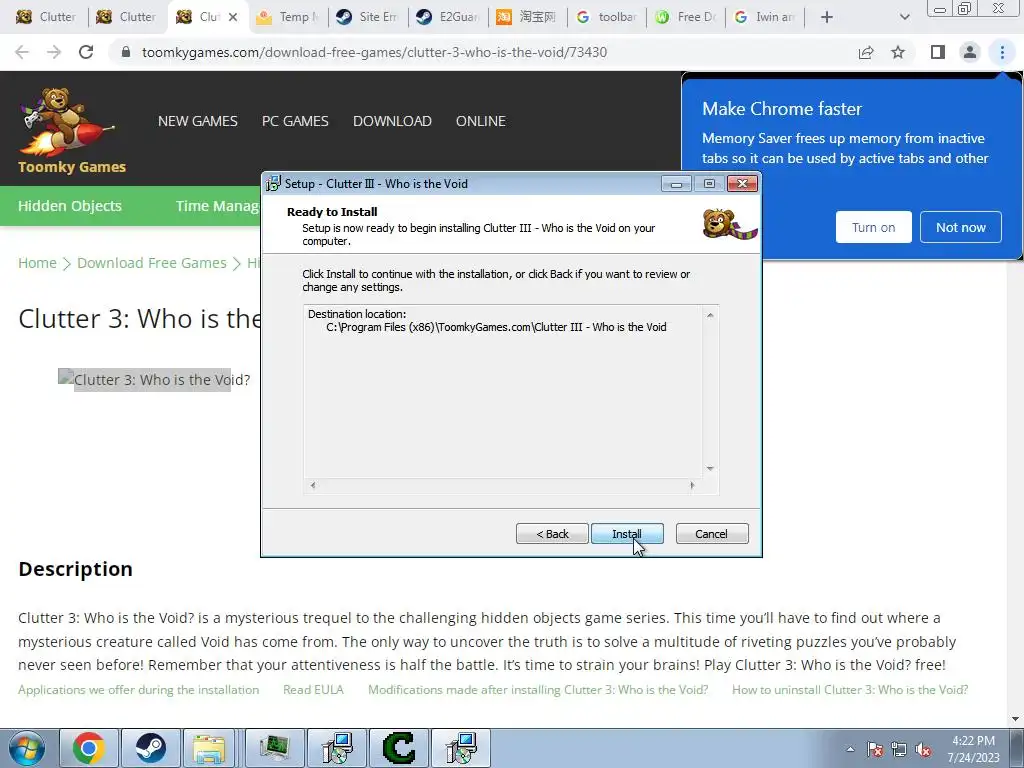1024x768 pixels.
Task: Click the setup dialog title bar icon
Action: click(273, 184)
